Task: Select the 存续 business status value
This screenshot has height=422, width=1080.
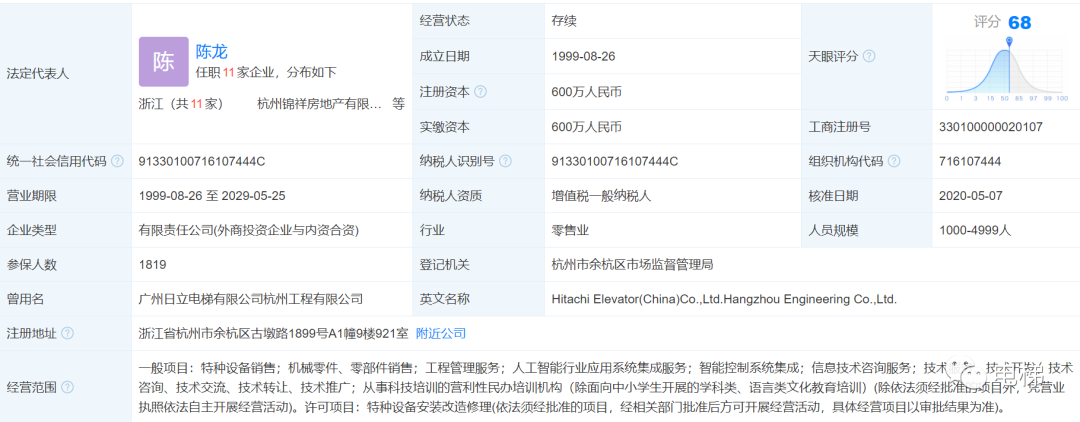Action: [x=563, y=21]
